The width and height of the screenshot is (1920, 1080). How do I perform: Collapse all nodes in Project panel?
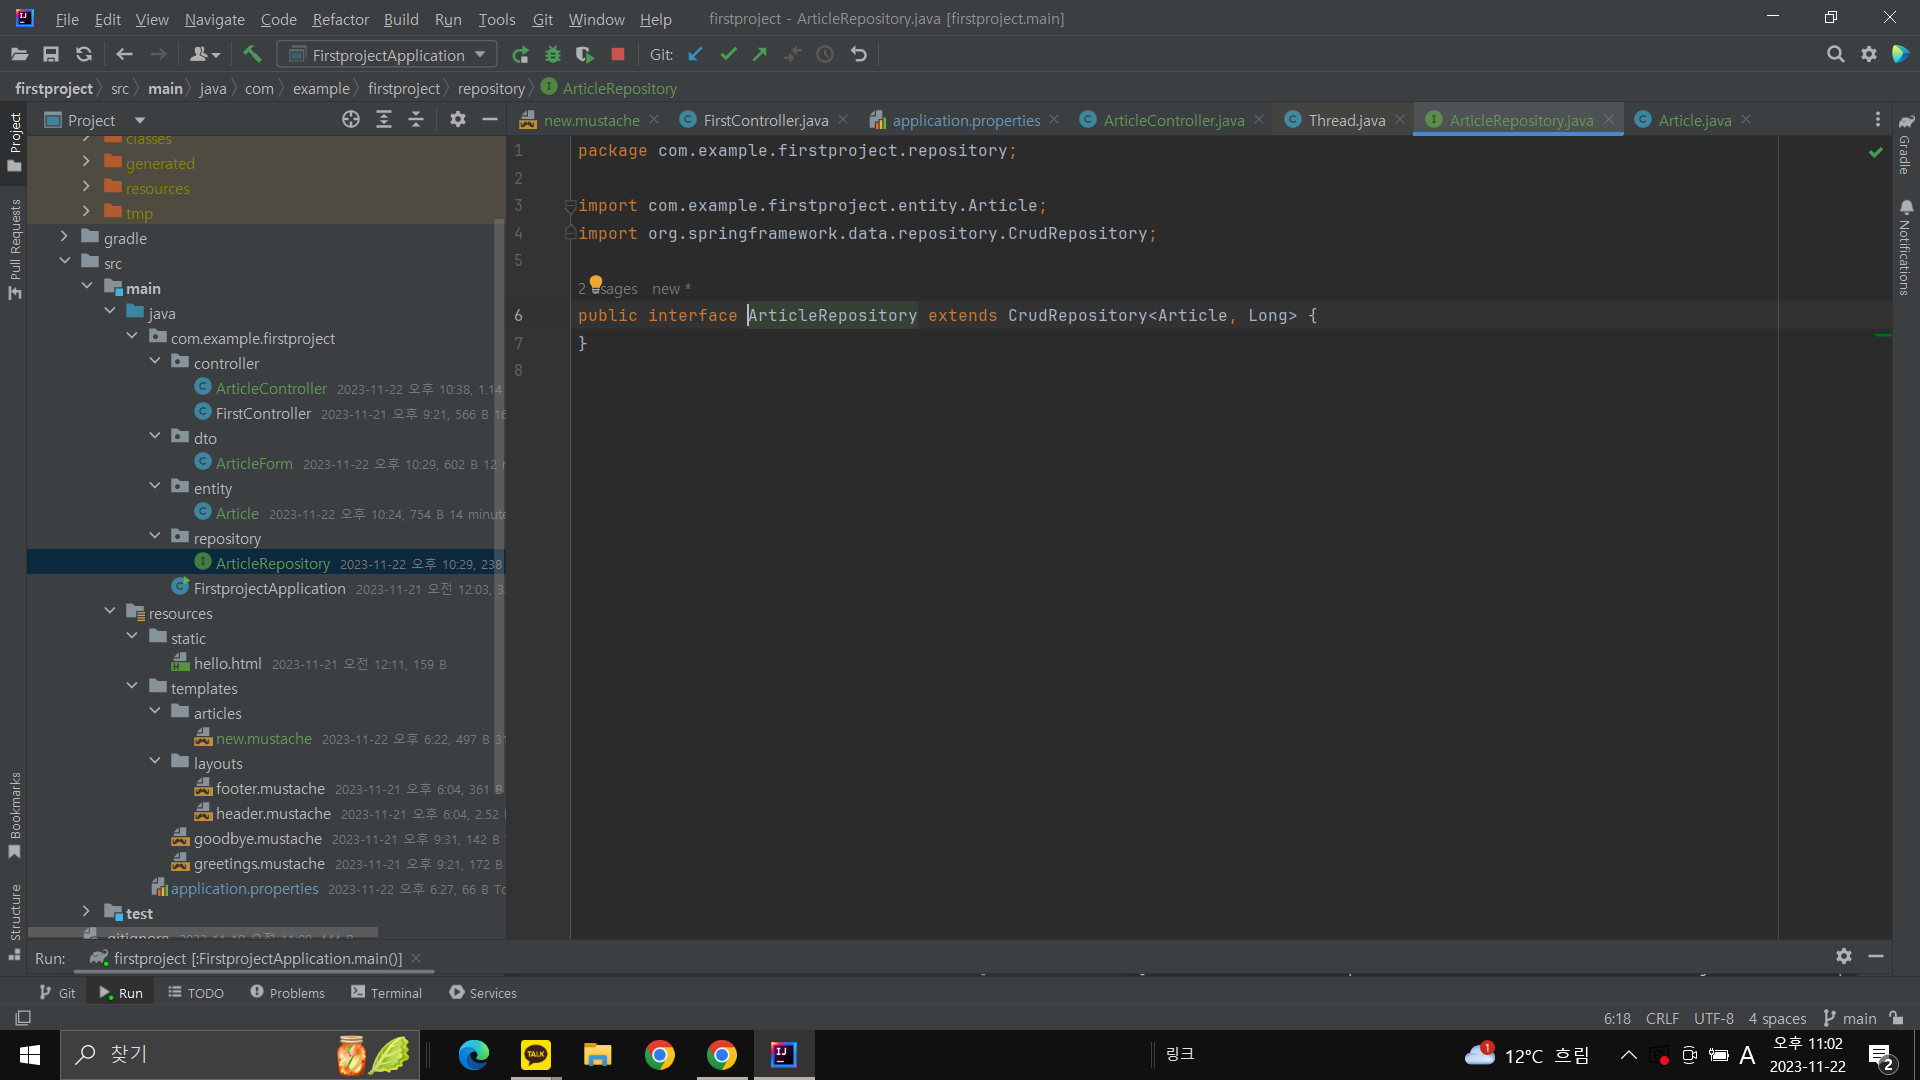pos(416,120)
